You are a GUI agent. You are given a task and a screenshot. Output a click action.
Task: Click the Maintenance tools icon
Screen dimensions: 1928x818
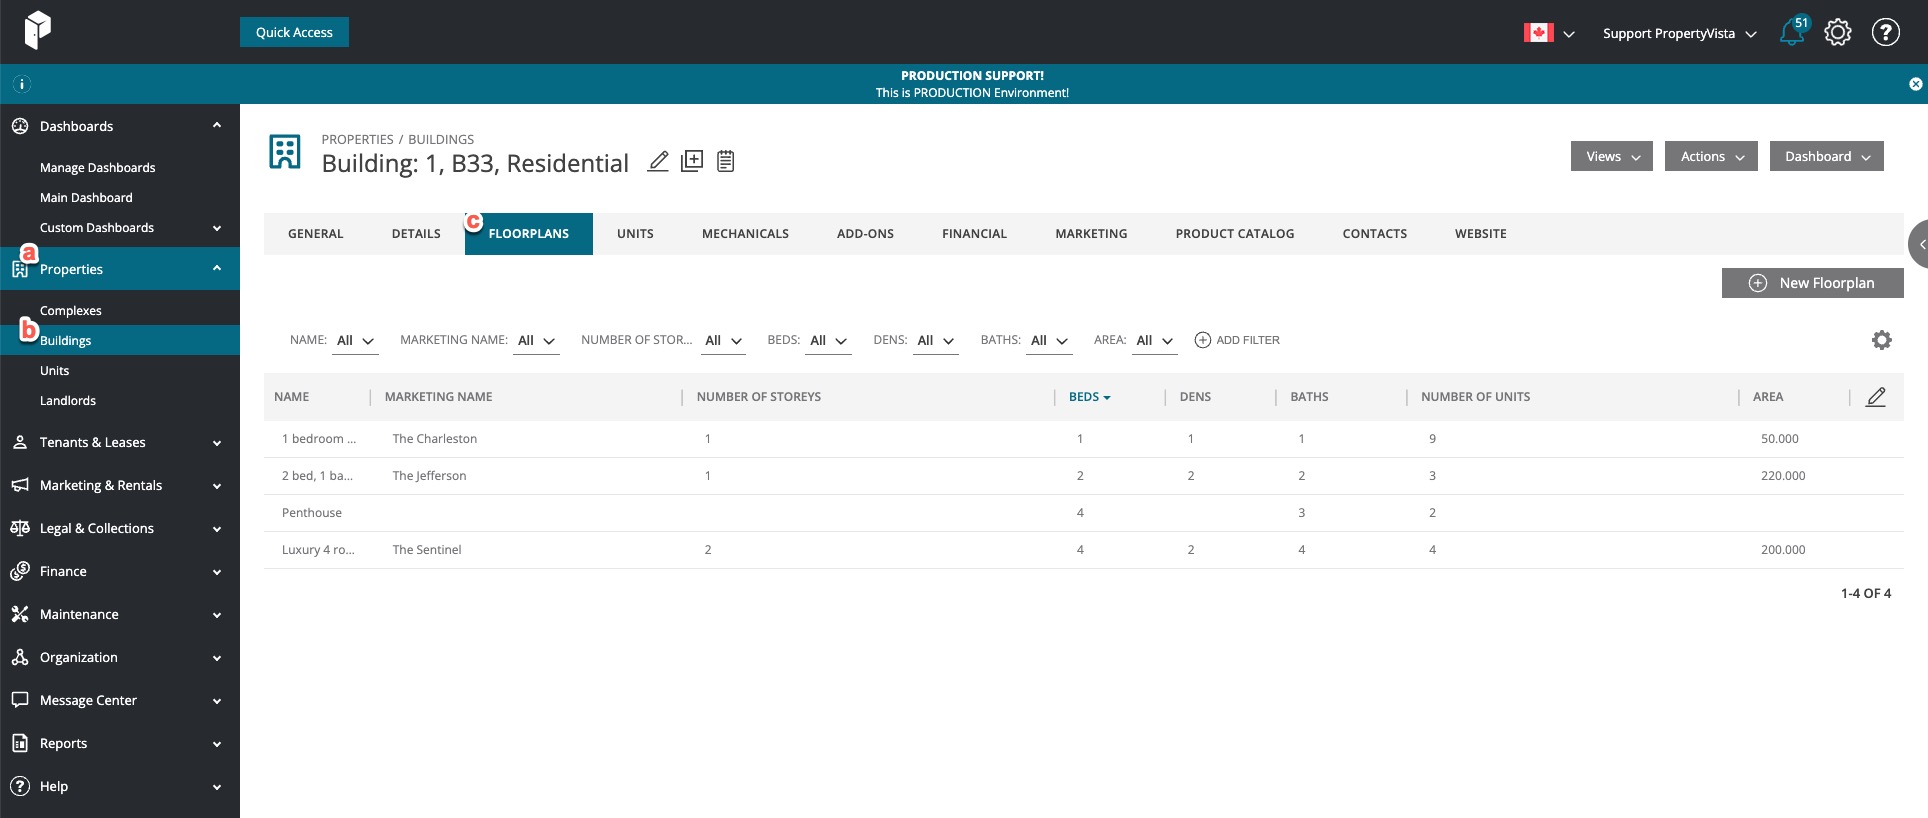tap(20, 614)
